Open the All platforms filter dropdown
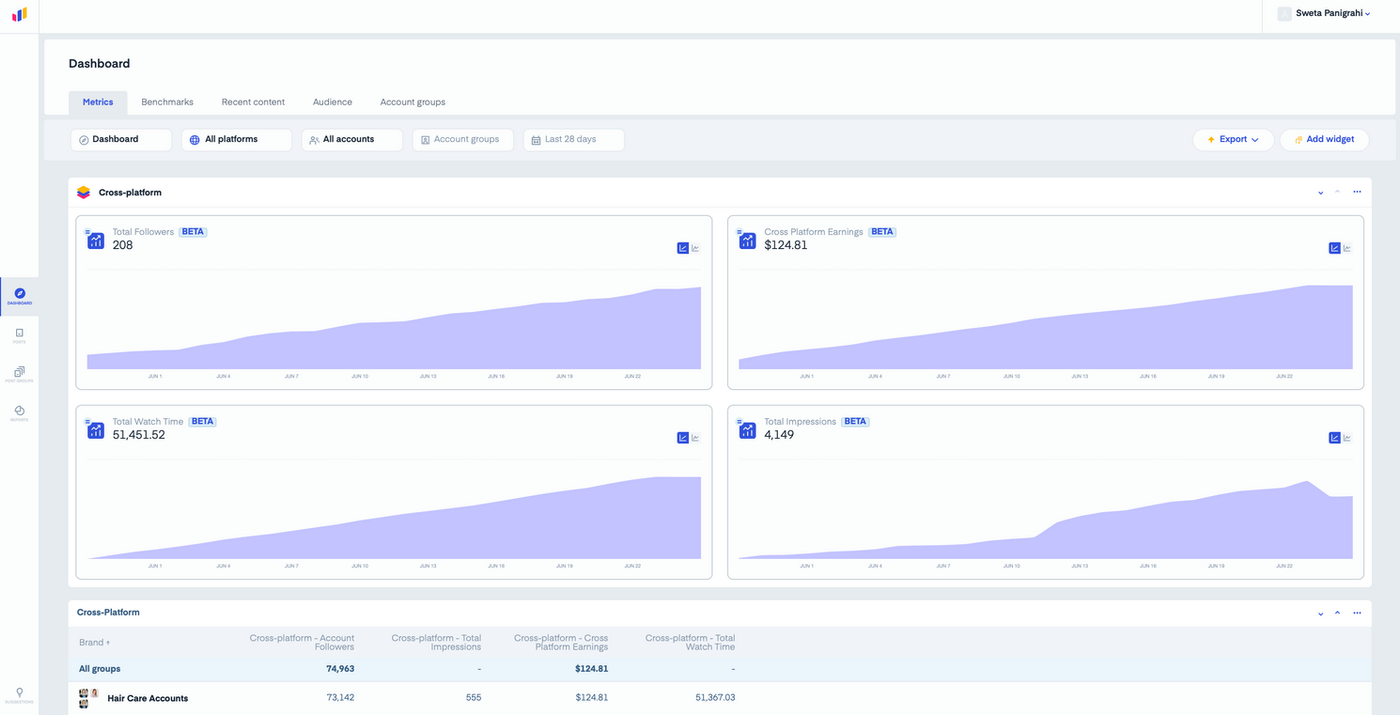1400x715 pixels. [237, 140]
